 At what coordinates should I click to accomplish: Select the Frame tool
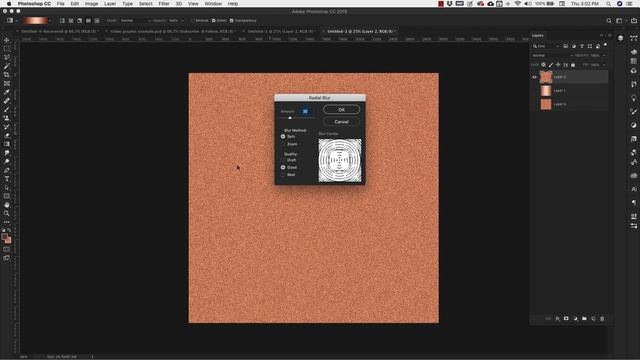pos(7,83)
